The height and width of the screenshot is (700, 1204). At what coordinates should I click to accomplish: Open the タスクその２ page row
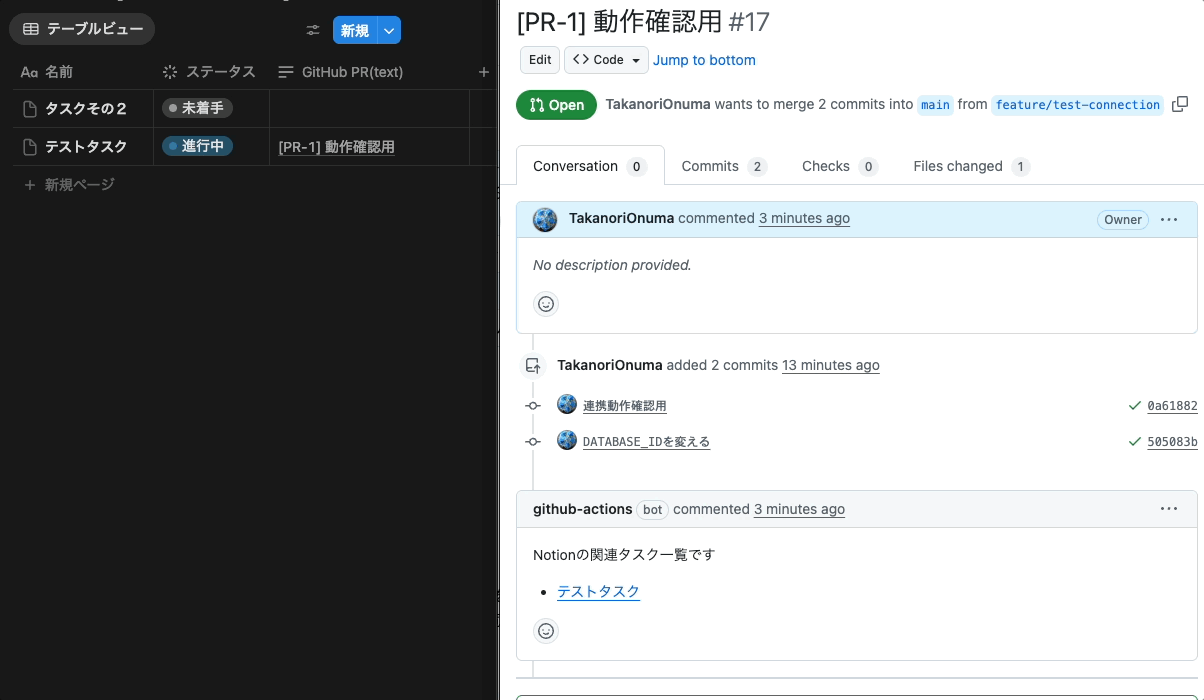85,108
